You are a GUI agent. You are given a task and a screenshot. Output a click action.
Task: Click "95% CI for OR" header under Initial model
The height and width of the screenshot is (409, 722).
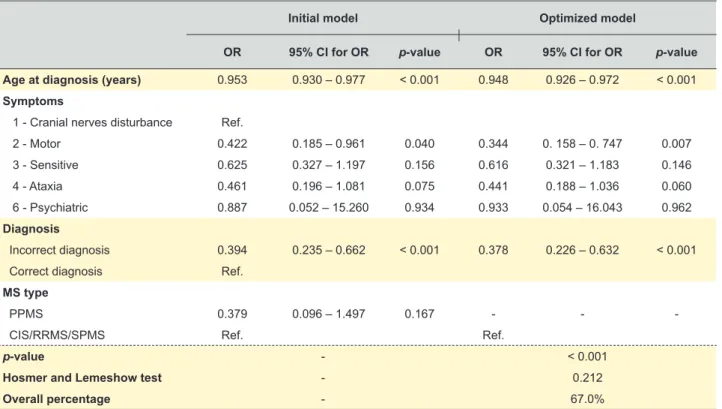click(x=329, y=52)
